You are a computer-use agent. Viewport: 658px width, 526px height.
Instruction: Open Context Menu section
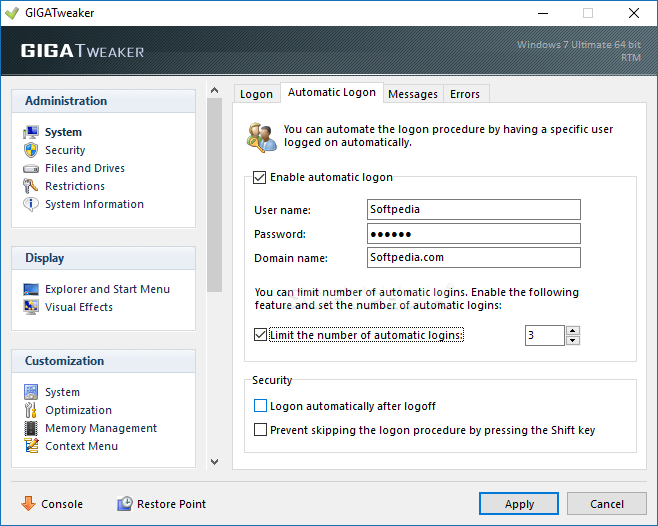(x=81, y=446)
